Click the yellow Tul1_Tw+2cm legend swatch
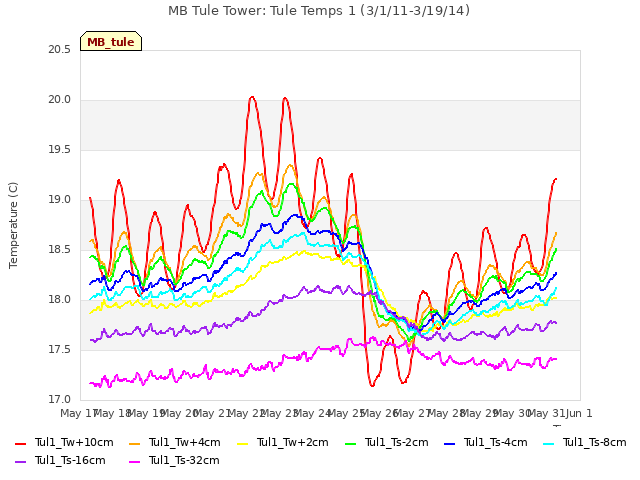The height and width of the screenshot is (480, 640). (x=242, y=443)
